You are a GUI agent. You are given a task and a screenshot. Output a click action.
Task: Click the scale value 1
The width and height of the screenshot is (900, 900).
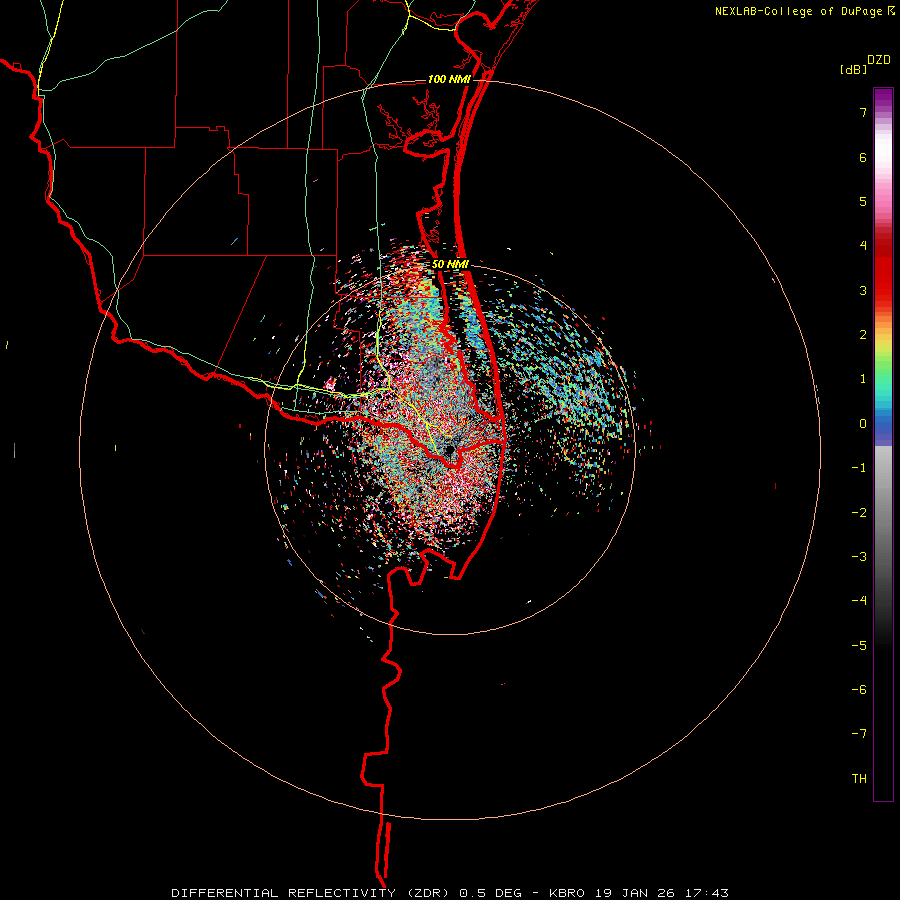(863, 379)
